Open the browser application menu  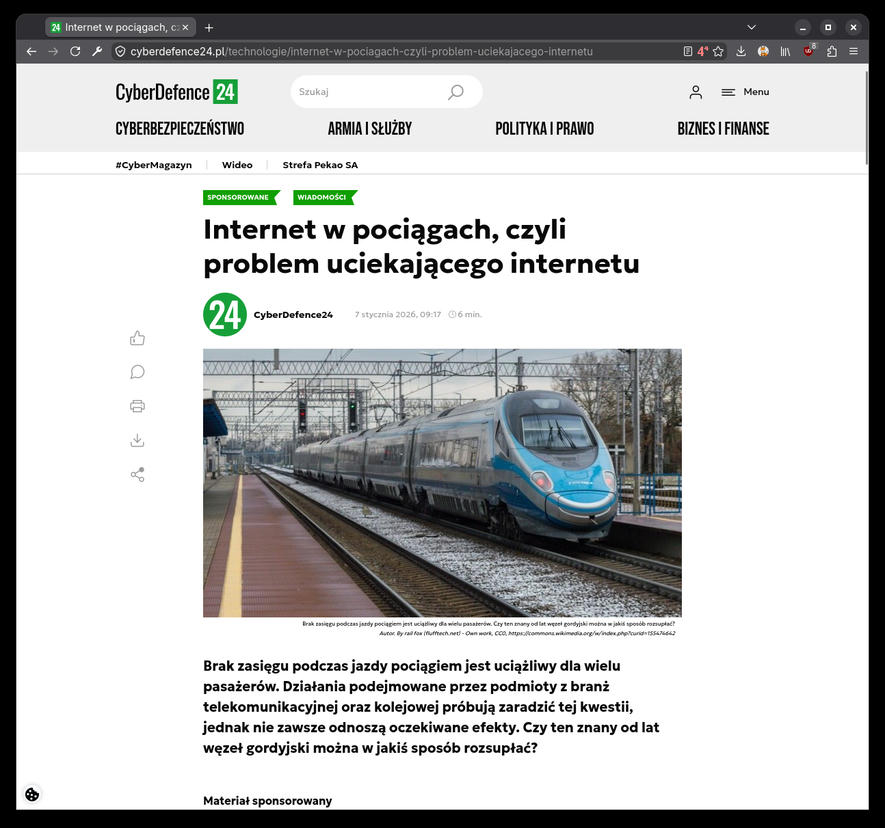(853, 51)
